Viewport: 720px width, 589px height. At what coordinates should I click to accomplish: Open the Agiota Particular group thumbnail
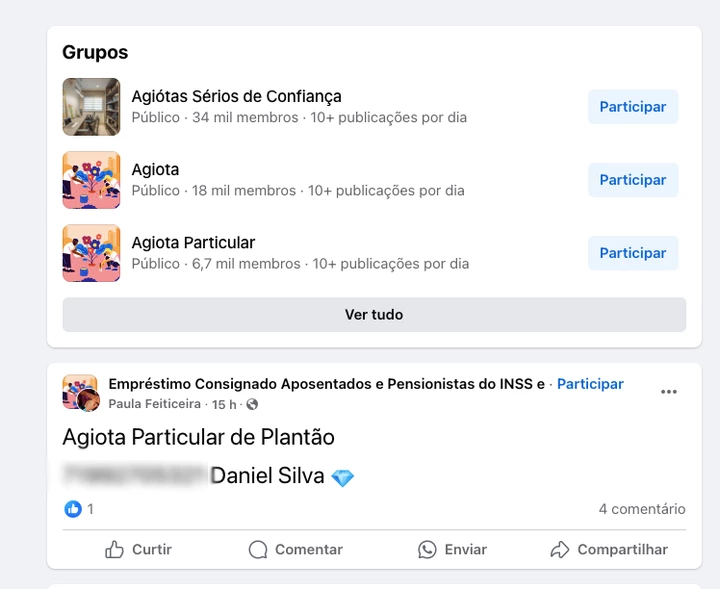(91, 253)
